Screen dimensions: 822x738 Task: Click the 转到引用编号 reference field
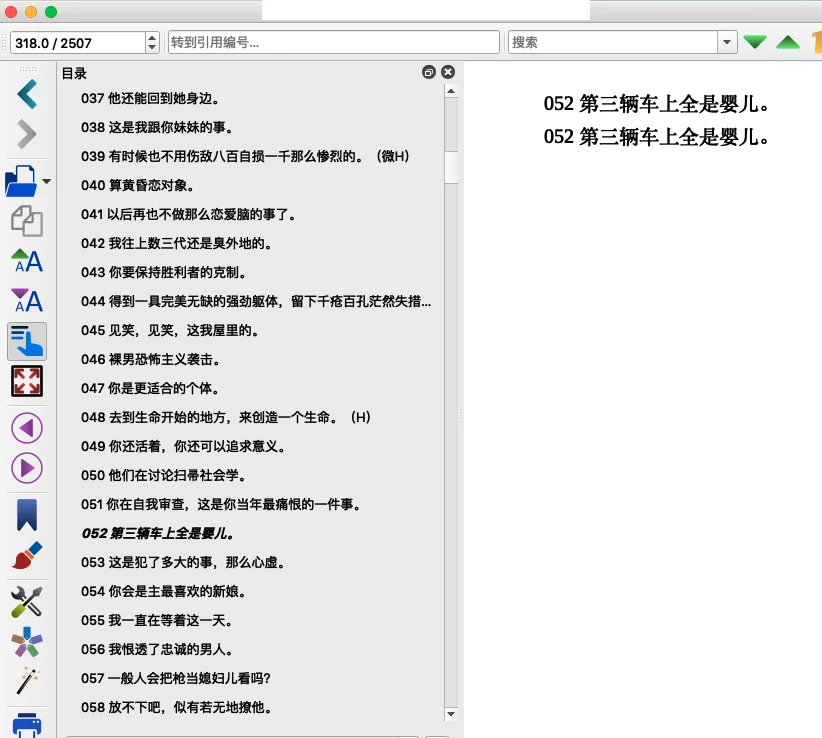pos(333,42)
